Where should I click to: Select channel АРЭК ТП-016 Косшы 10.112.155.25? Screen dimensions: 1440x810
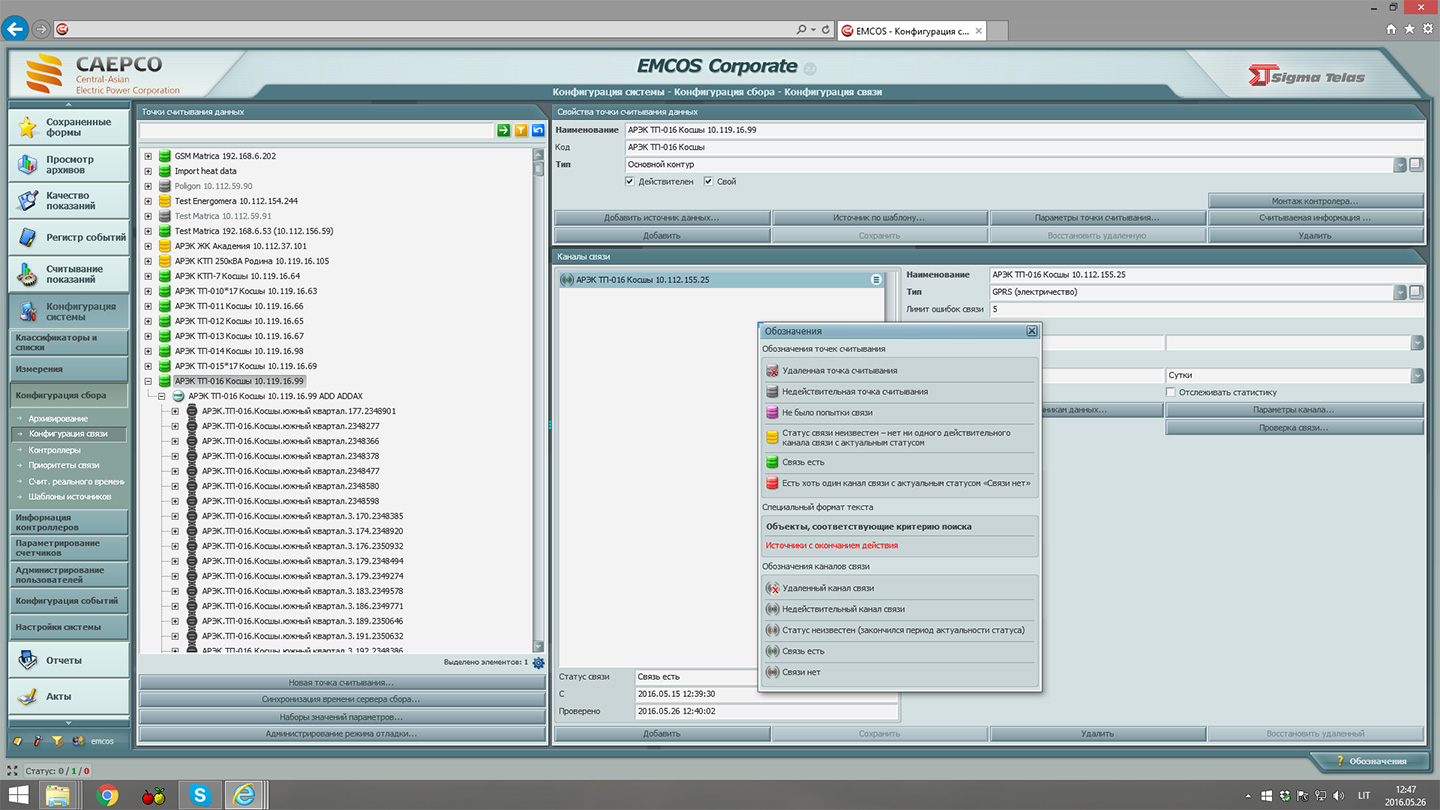[720, 280]
